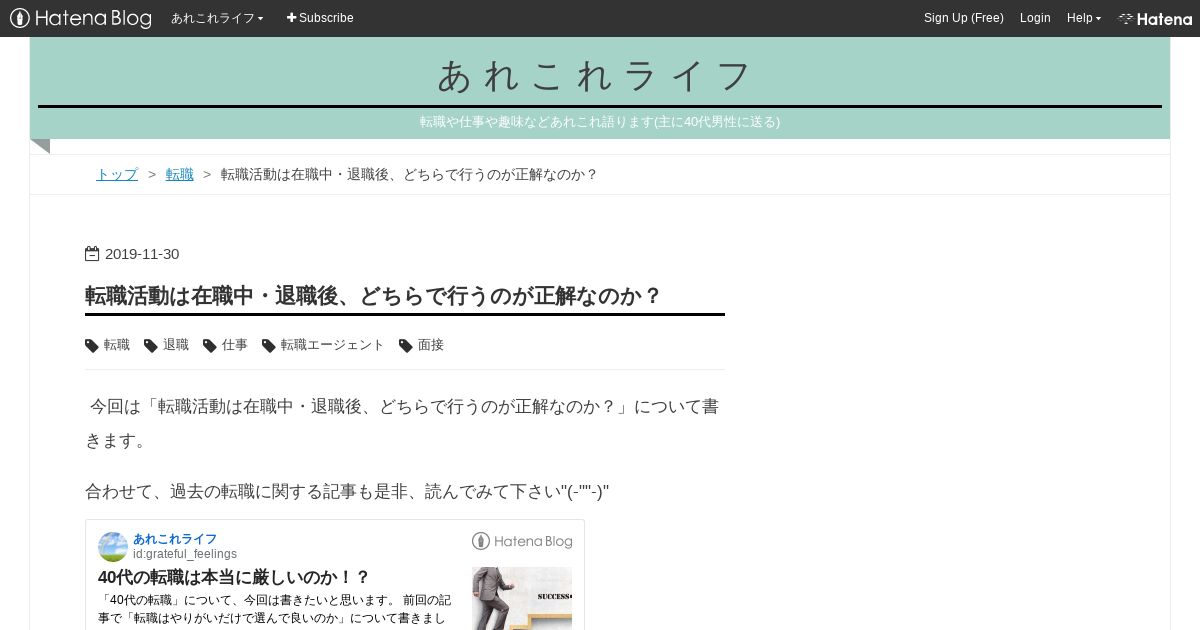Click the plus icon on Subscribe
The width and height of the screenshot is (1200, 630).
tap(291, 18)
